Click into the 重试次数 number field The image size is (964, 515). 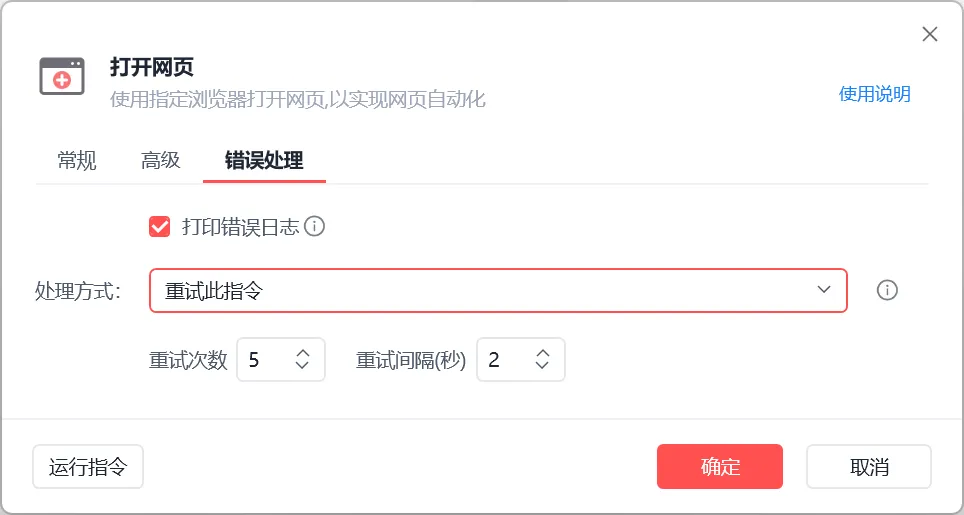click(x=266, y=360)
